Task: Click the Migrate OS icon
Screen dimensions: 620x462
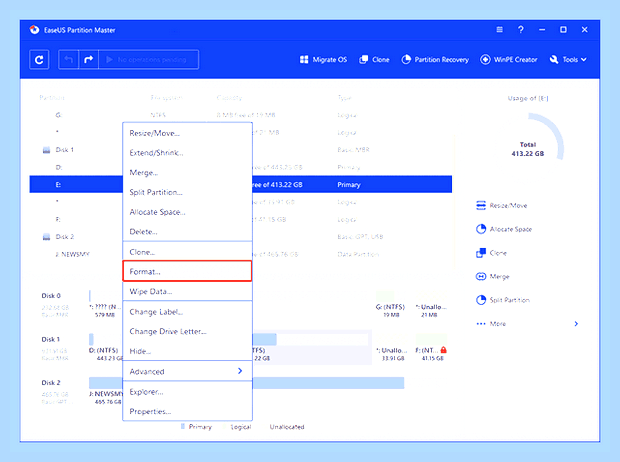Action: [x=304, y=60]
